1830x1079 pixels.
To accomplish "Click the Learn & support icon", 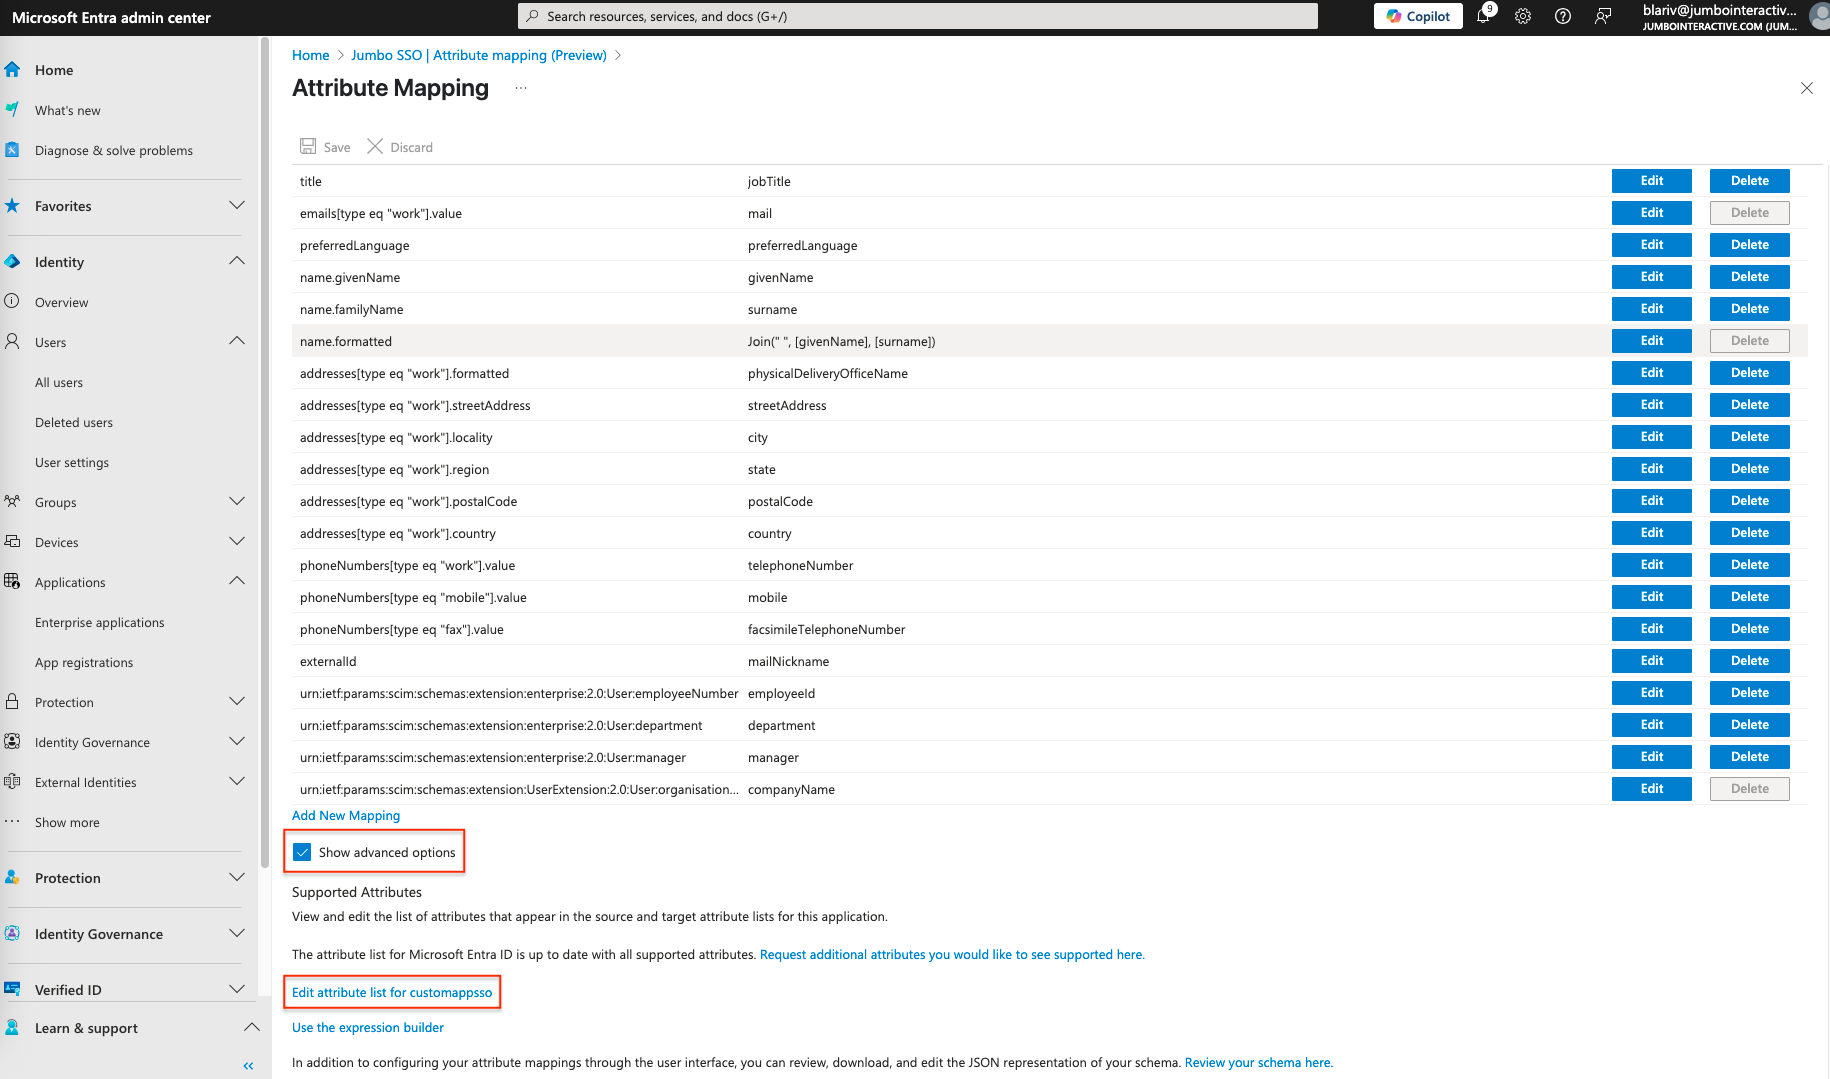I will [12, 1027].
